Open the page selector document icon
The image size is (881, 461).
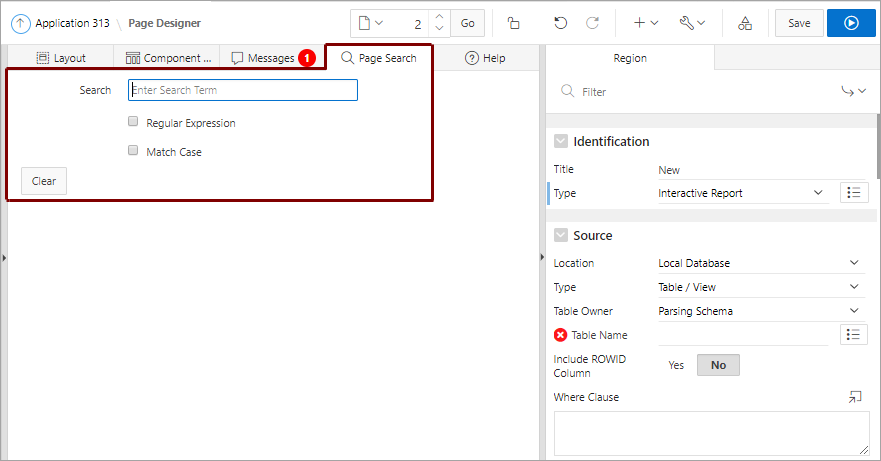[371, 23]
